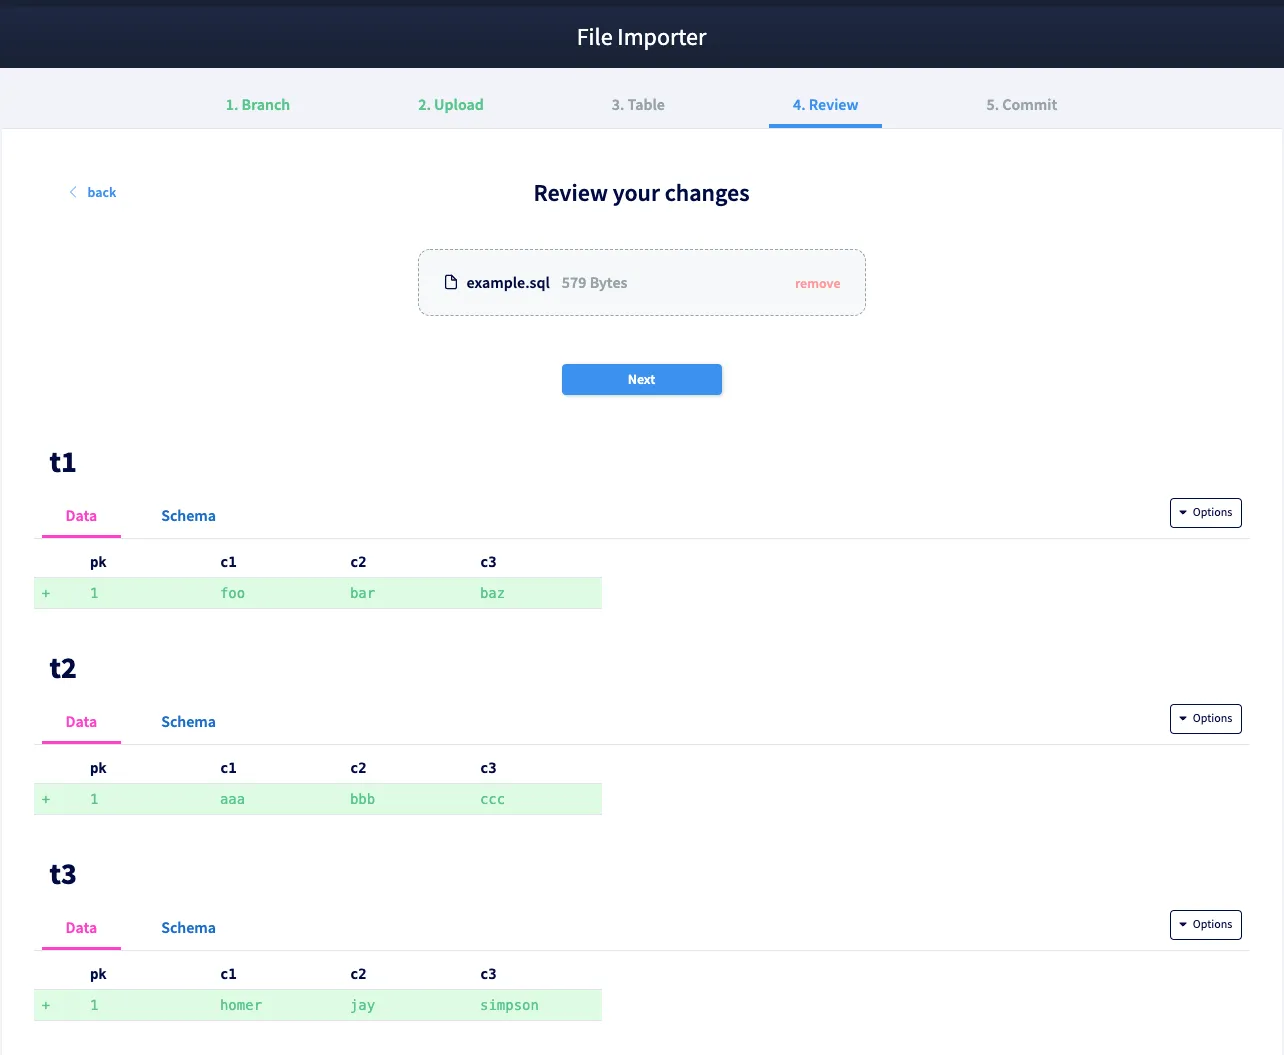Image resolution: width=1284 pixels, height=1055 pixels.
Task: Jump to the 5. Commit step
Action: point(1021,105)
